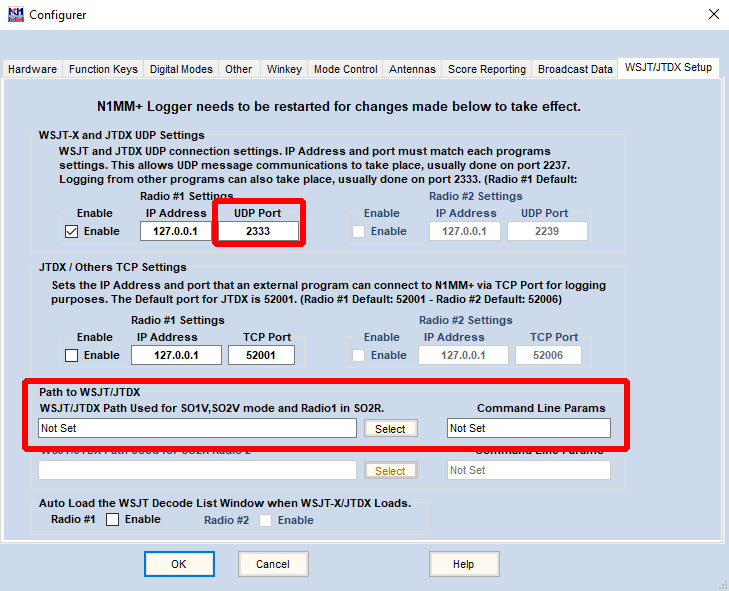The height and width of the screenshot is (591, 729).
Task: Enable Radio #1 TCP settings checkbox
Action: tap(71, 356)
